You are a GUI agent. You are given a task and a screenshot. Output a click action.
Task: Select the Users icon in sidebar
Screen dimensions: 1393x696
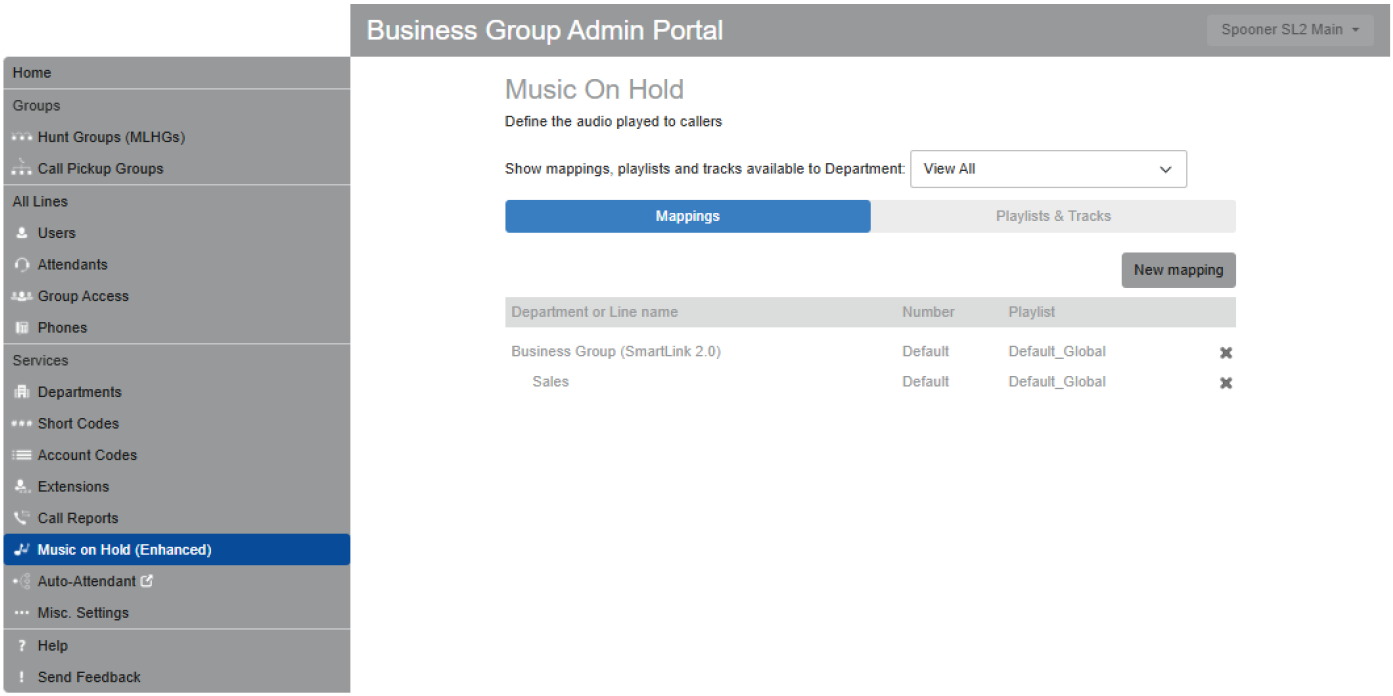pyautogui.click(x=22, y=233)
